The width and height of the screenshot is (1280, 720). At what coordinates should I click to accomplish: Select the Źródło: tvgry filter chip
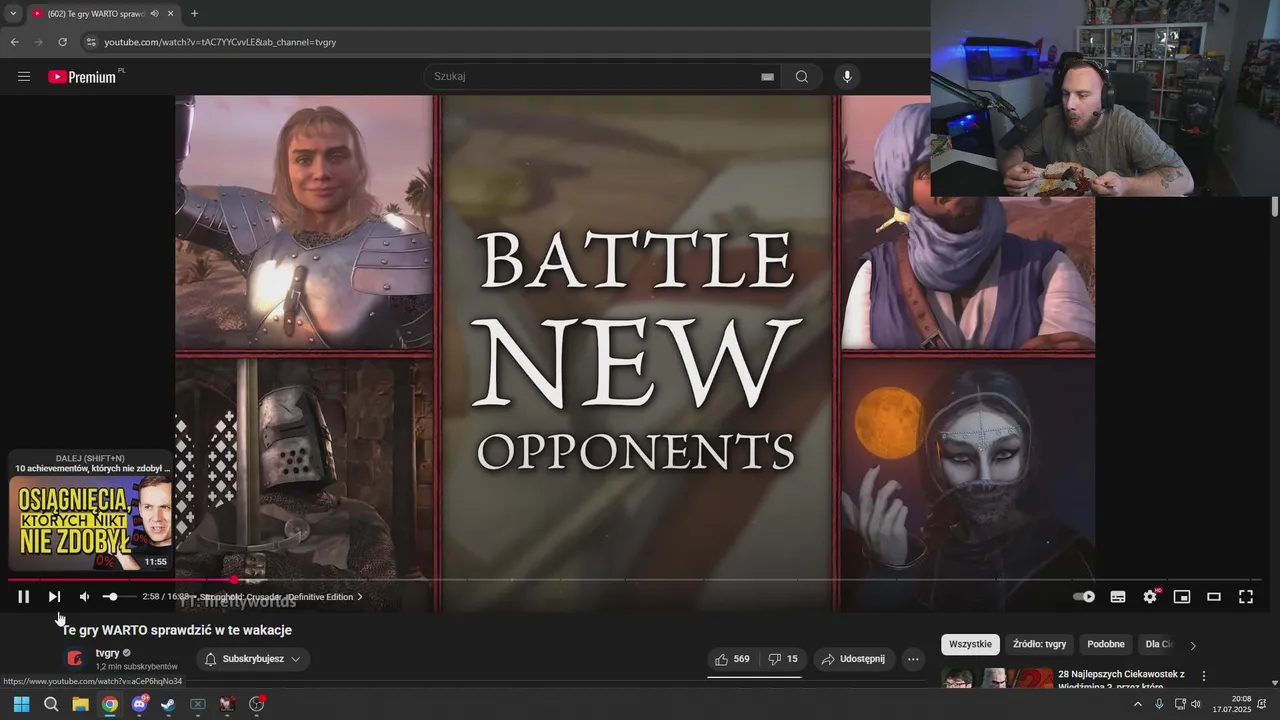click(x=1039, y=644)
